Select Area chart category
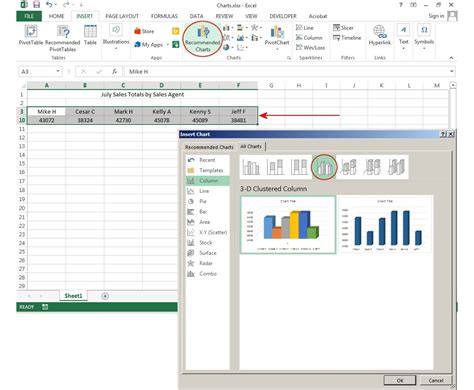 [207, 222]
